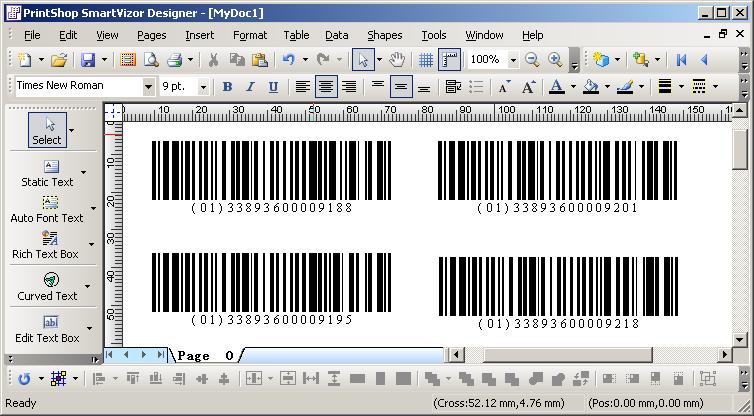This screenshot has width=754, height=416.
Task: Open the Shapes menu
Action: coord(385,35)
